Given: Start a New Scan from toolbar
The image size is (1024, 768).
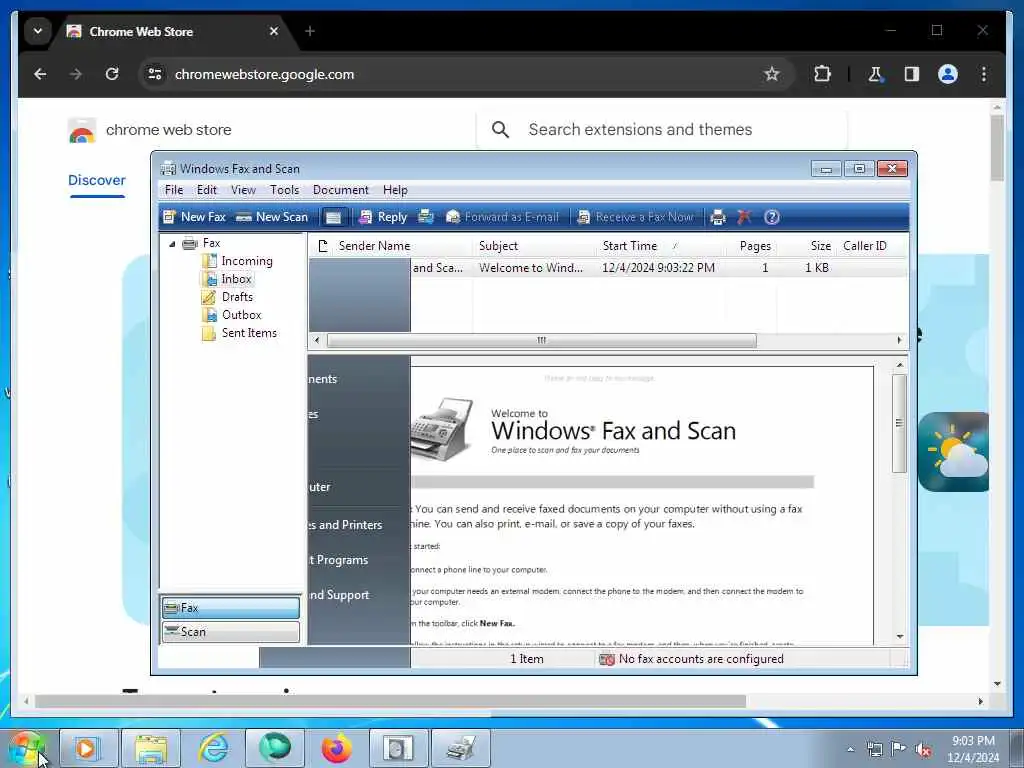Looking at the screenshot, I should [x=272, y=217].
